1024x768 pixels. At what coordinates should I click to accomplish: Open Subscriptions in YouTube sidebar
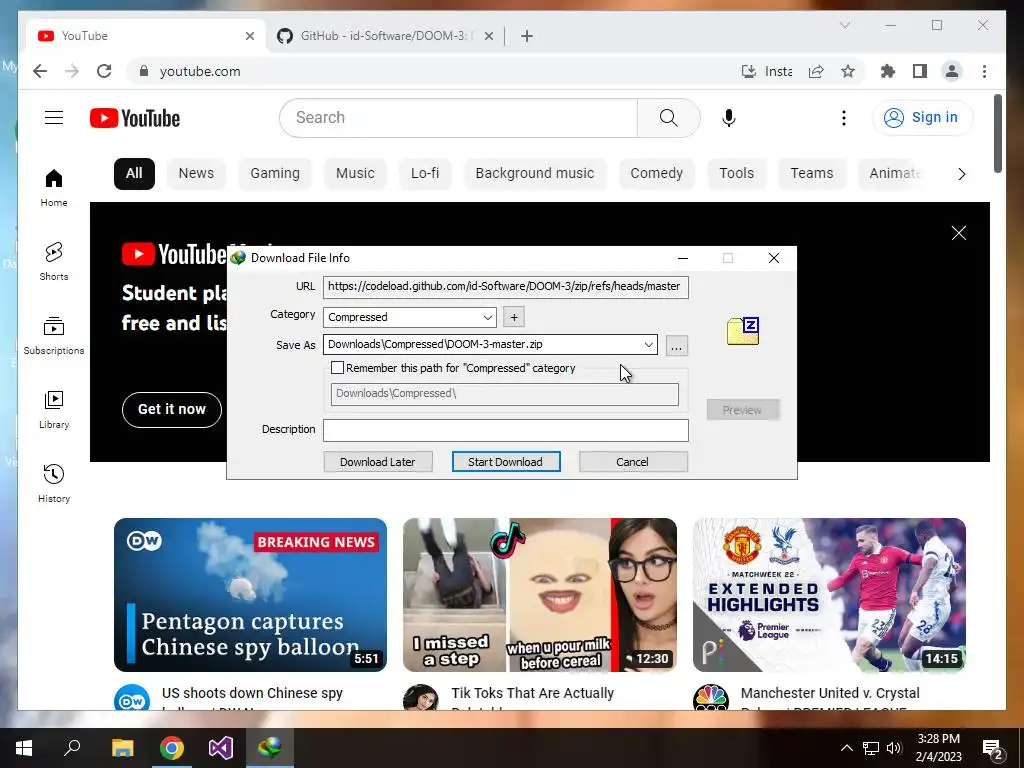54,335
